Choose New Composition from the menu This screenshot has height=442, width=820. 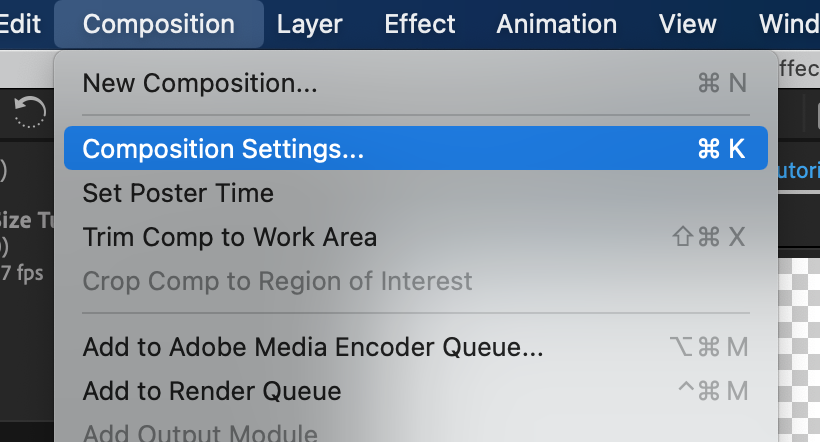tap(200, 83)
